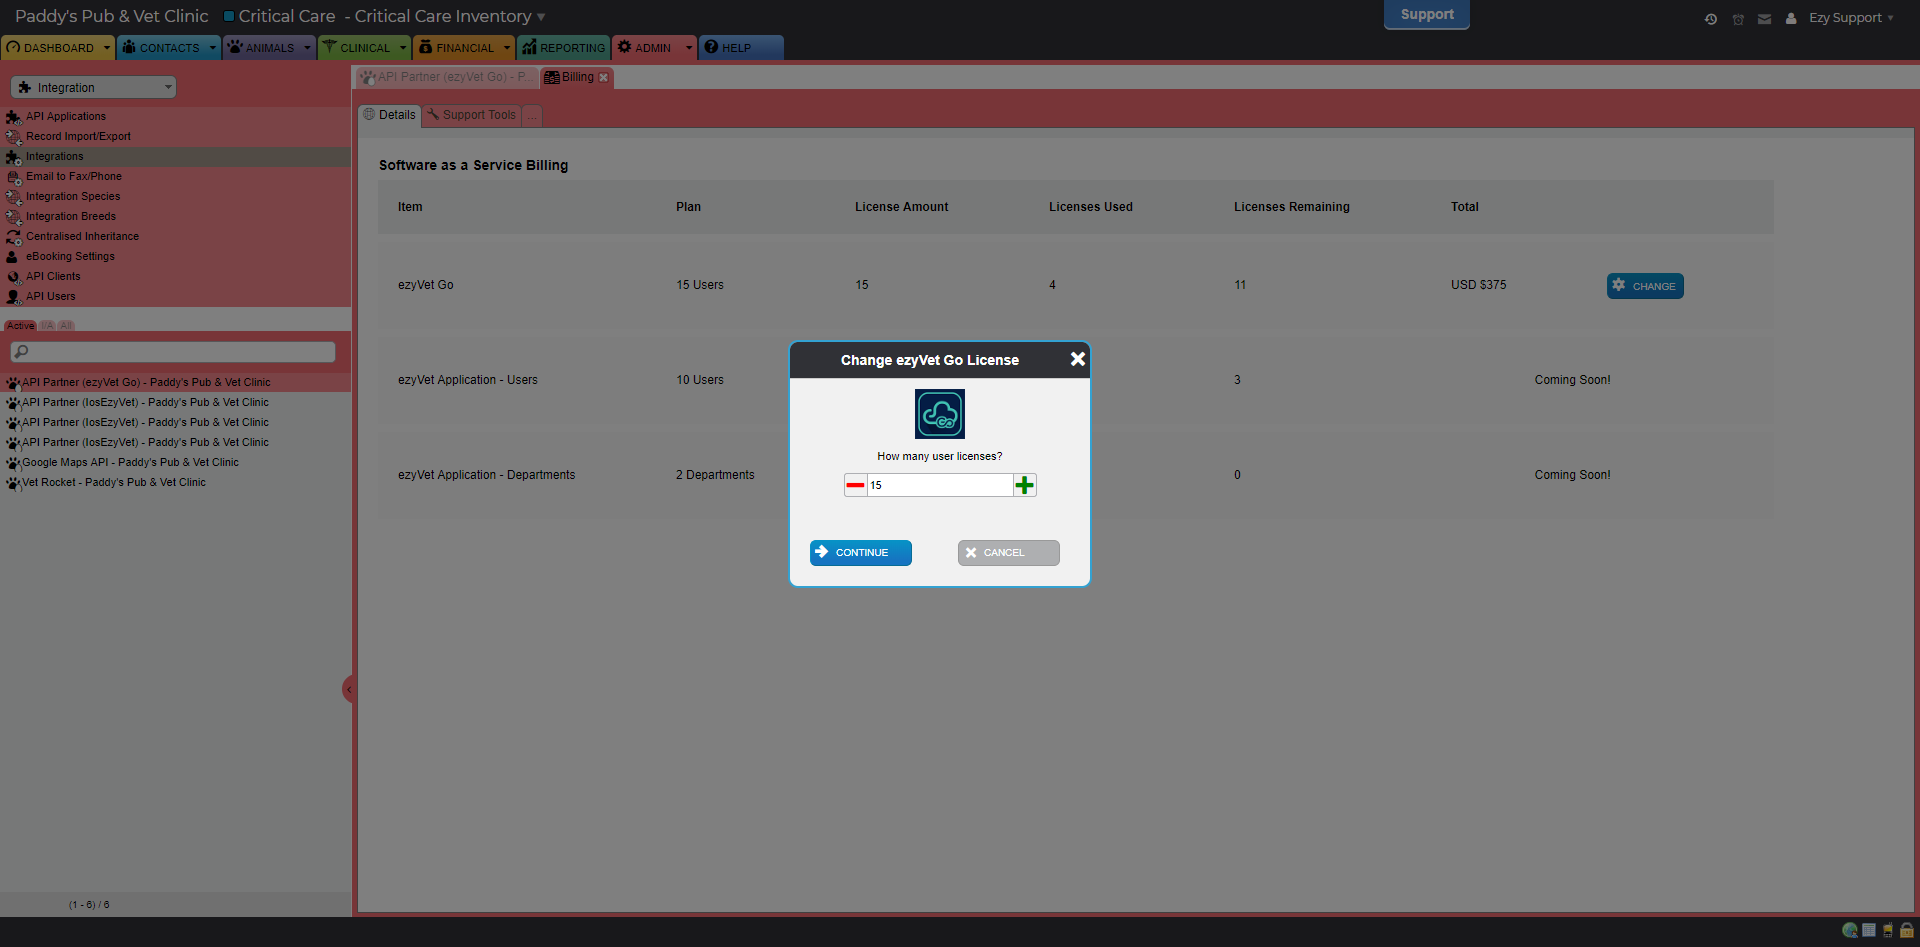1920x947 pixels.
Task: Select the Billing tab
Action: (577, 77)
